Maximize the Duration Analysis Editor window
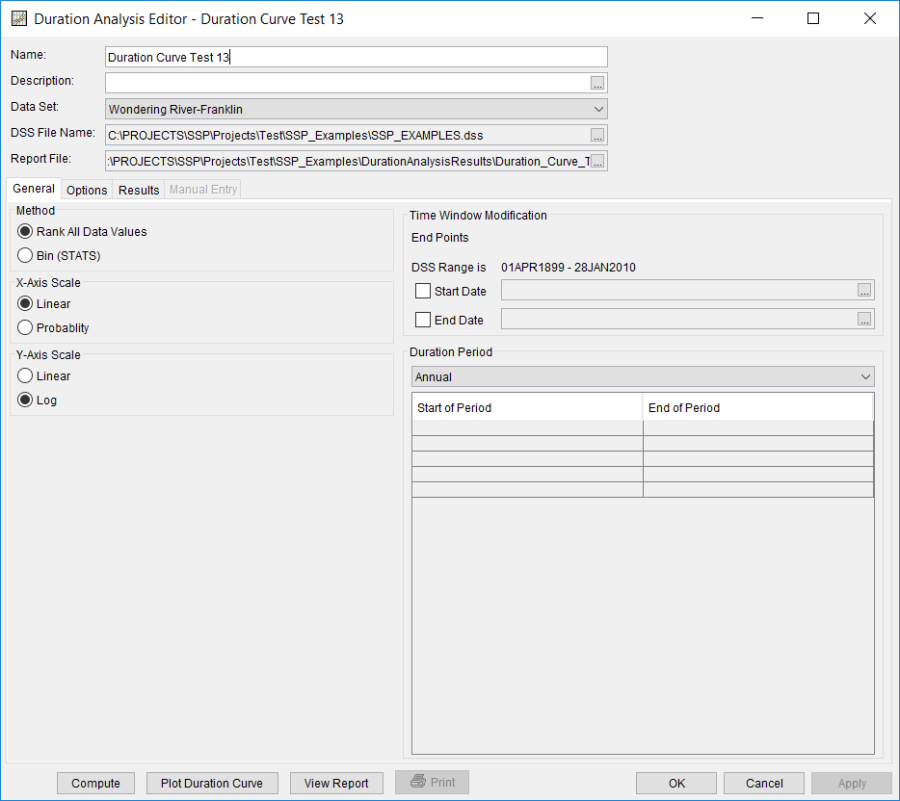The image size is (900, 801). (813, 18)
